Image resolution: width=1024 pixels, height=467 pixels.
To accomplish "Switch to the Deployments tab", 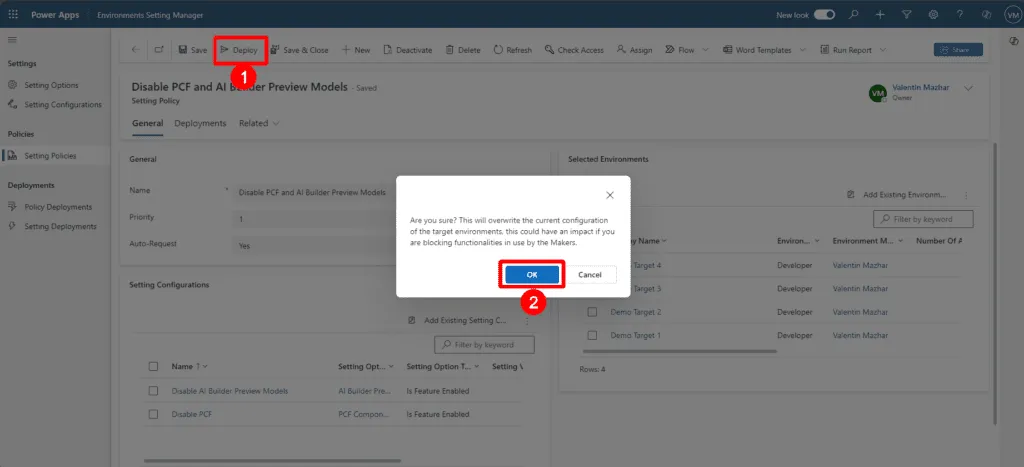I will (200, 123).
